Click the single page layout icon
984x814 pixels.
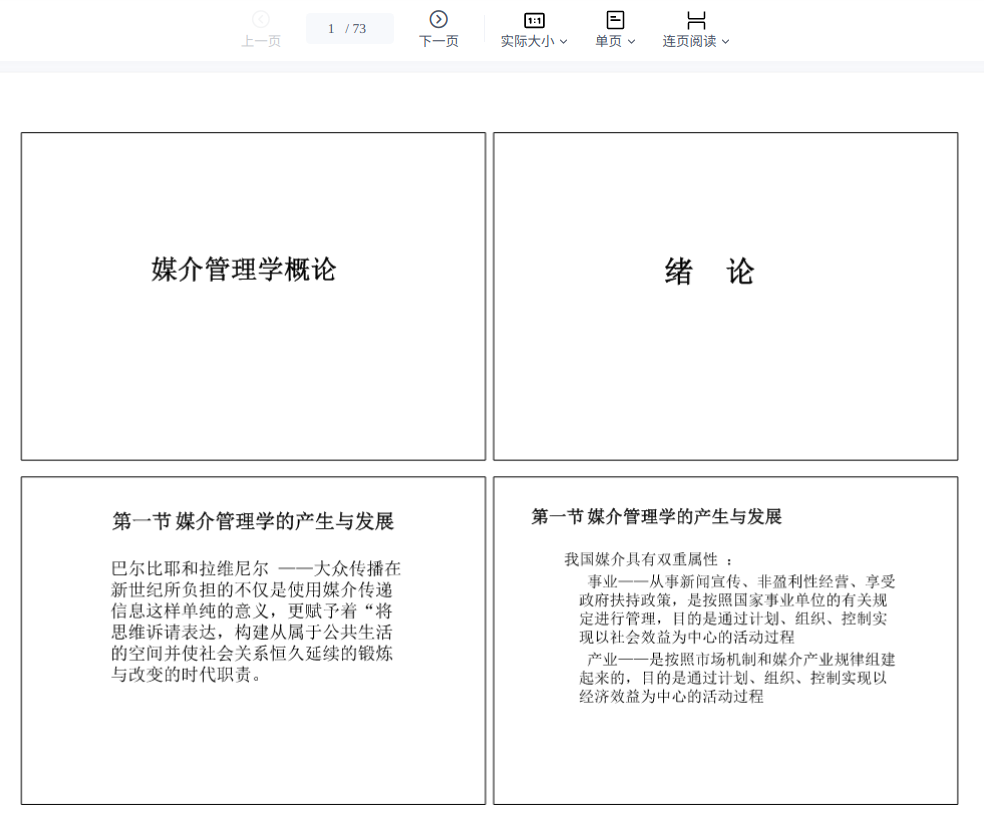pos(615,20)
